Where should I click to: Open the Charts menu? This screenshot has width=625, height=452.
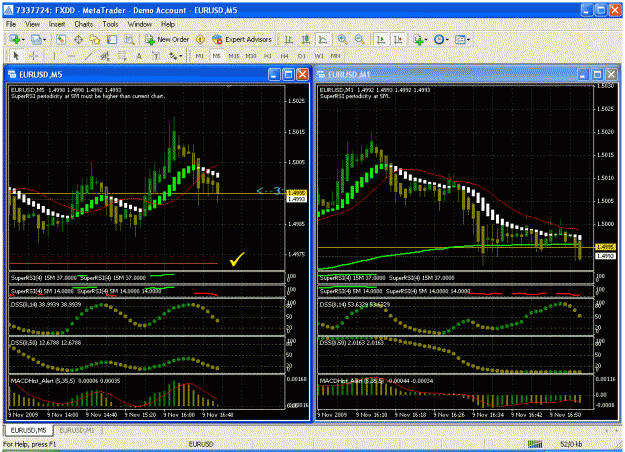click(x=84, y=24)
